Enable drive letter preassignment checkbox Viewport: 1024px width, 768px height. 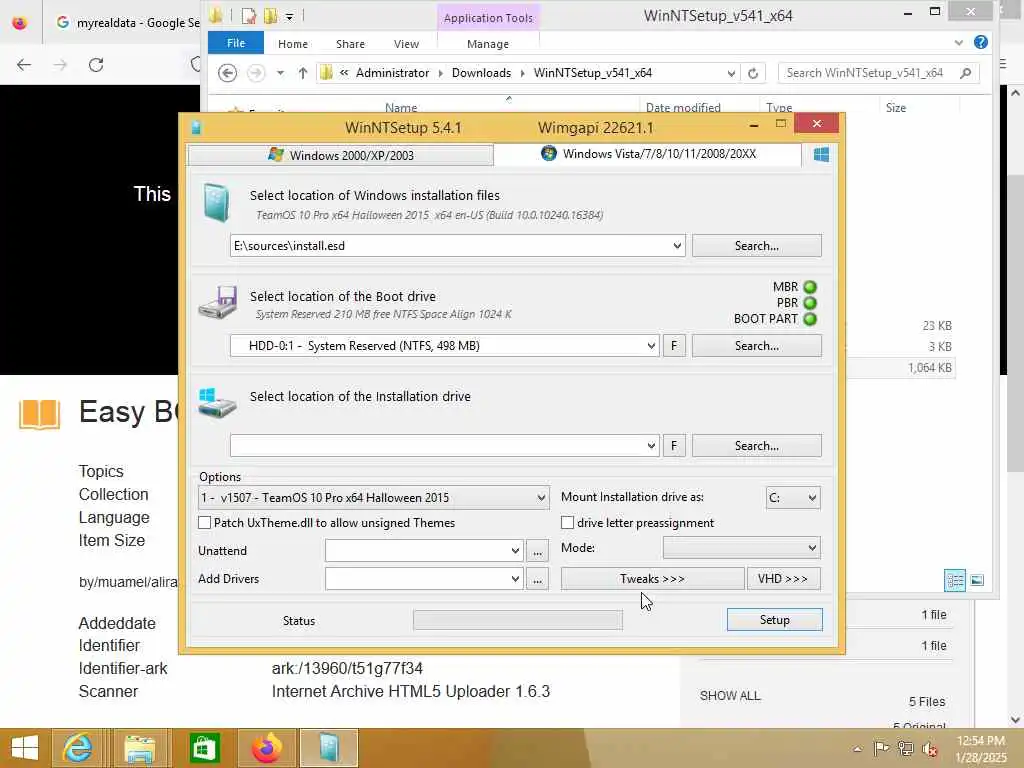click(x=568, y=522)
